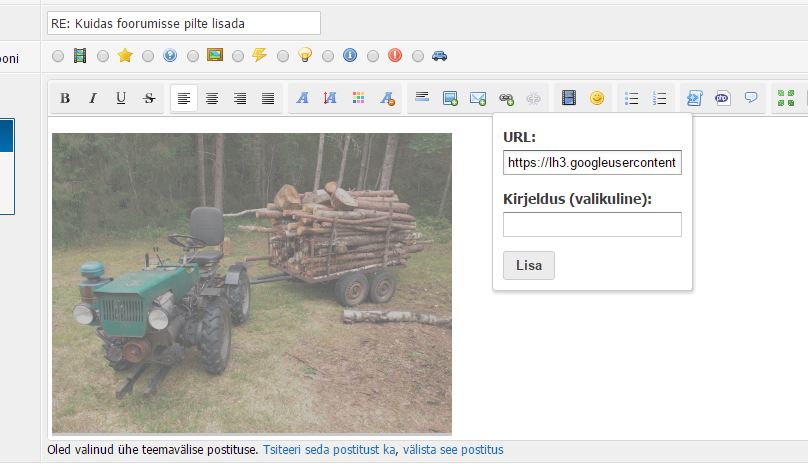Open the smiley emoticon picker
The image size is (808, 464).
click(x=597, y=98)
